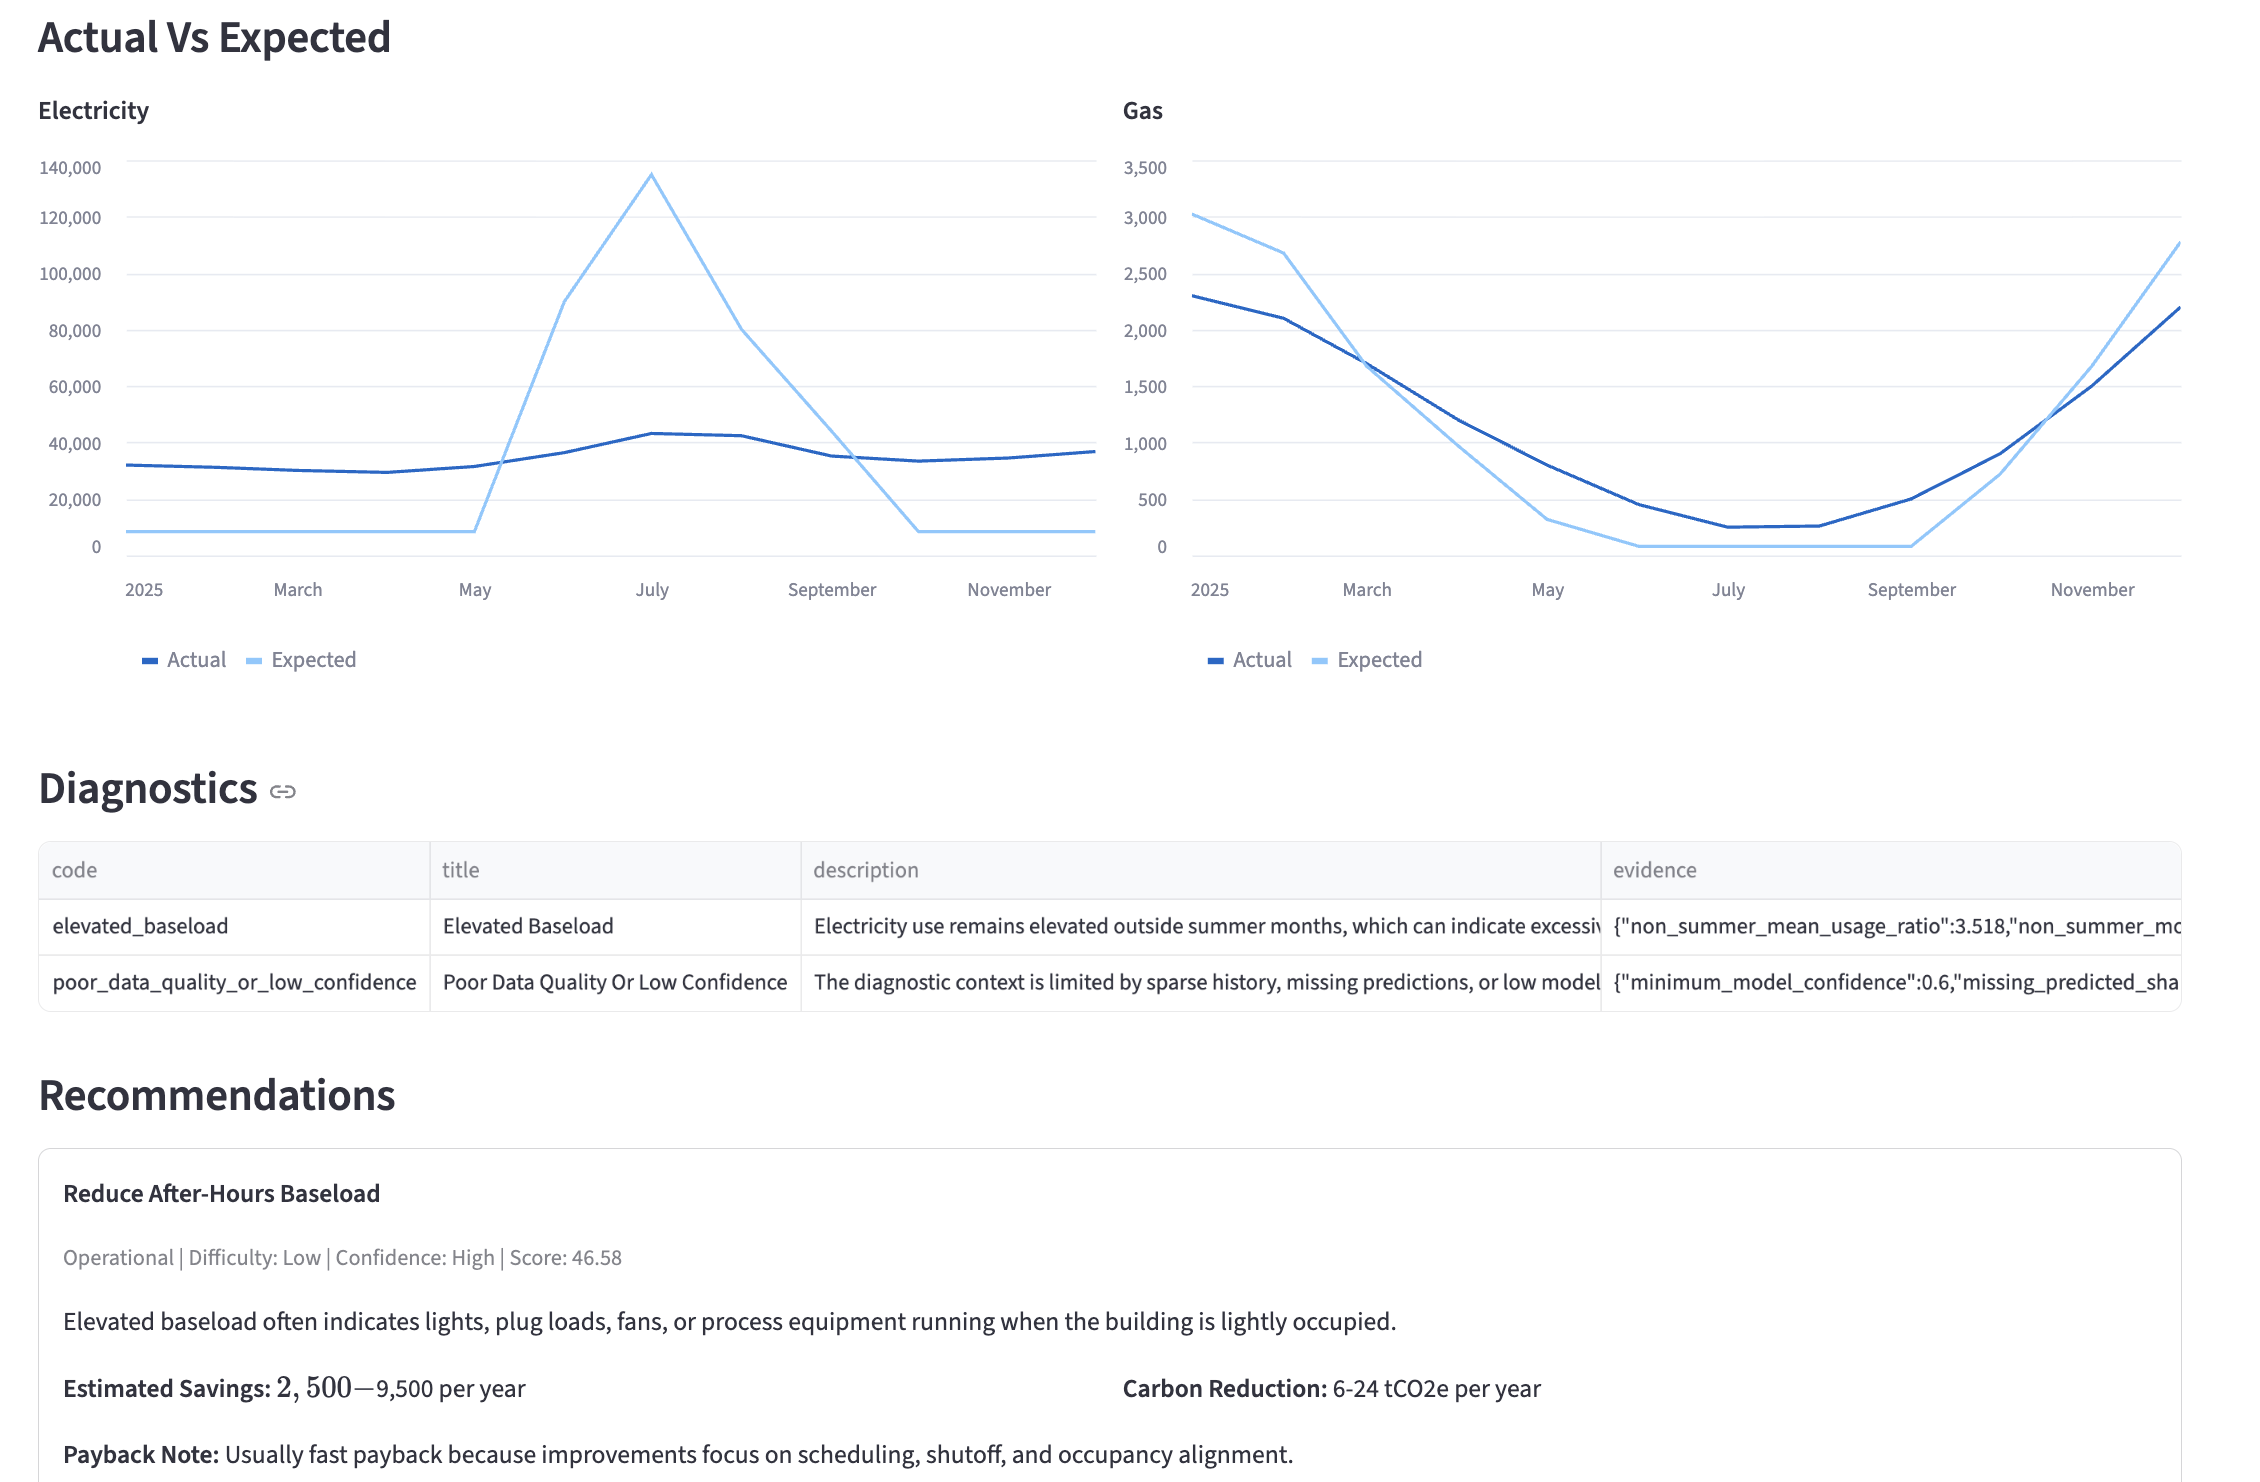Click the Reduce After-Hours Baseload card title
This screenshot has height=1482, width=2260.
click(222, 1193)
